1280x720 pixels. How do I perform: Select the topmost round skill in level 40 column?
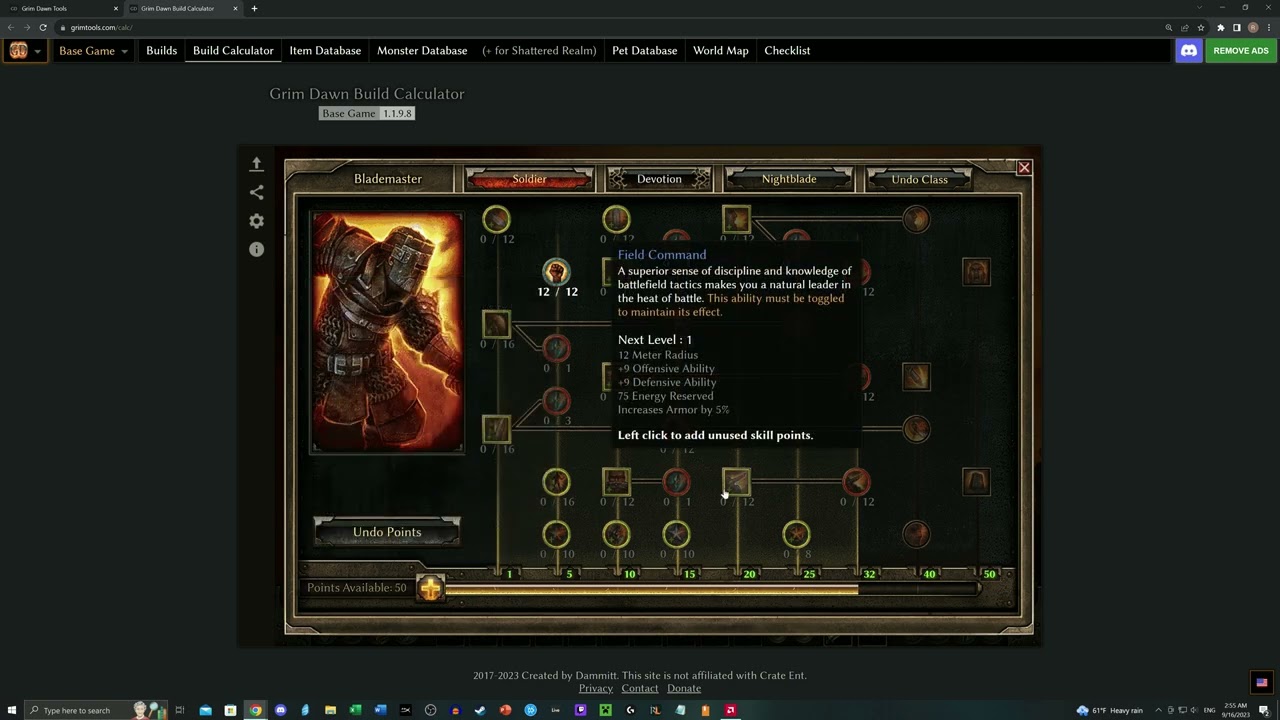[x=916, y=219]
